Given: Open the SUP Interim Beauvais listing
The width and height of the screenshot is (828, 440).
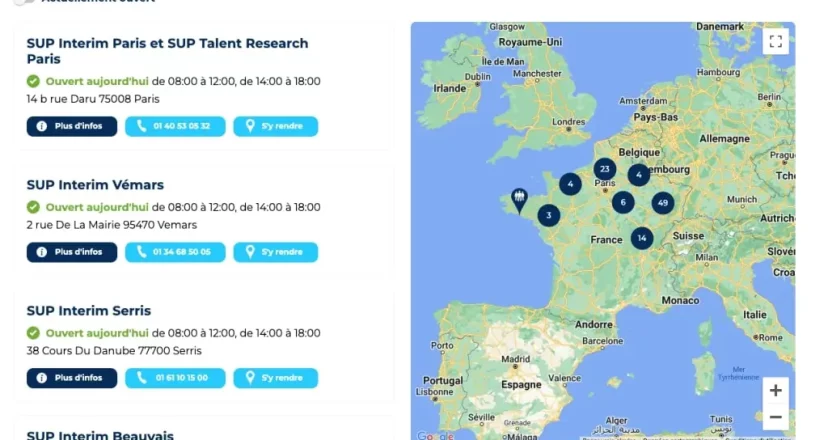Looking at the screenshot, I should click(100, 435).
